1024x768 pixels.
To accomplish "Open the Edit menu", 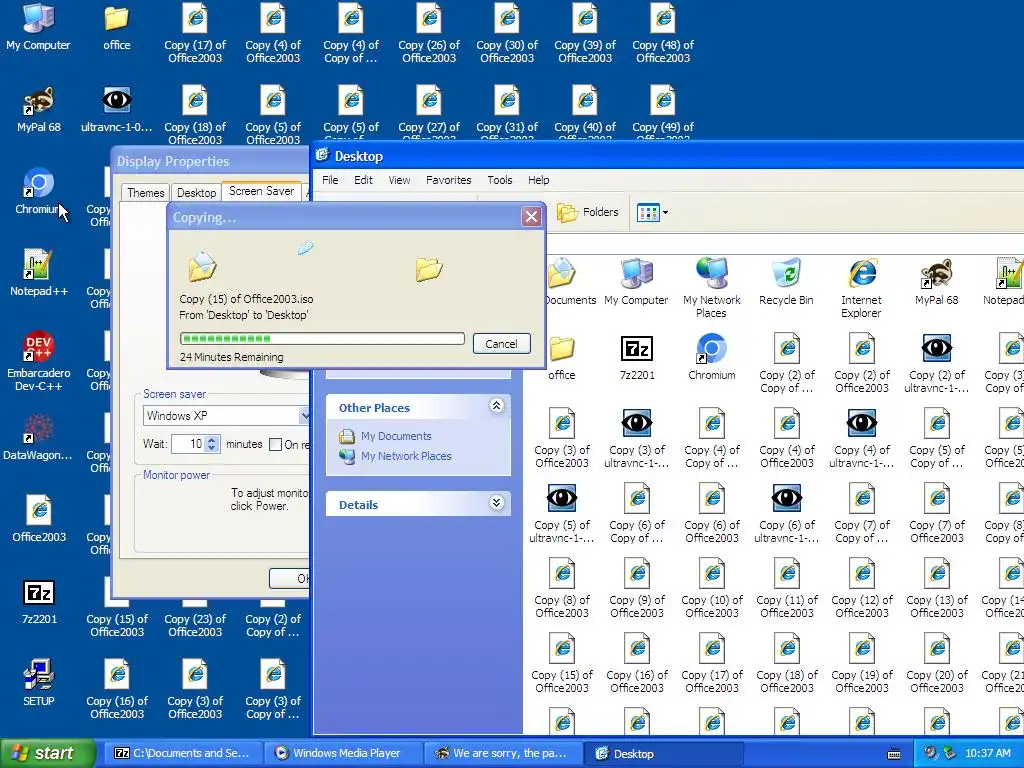I will point(363,180).
